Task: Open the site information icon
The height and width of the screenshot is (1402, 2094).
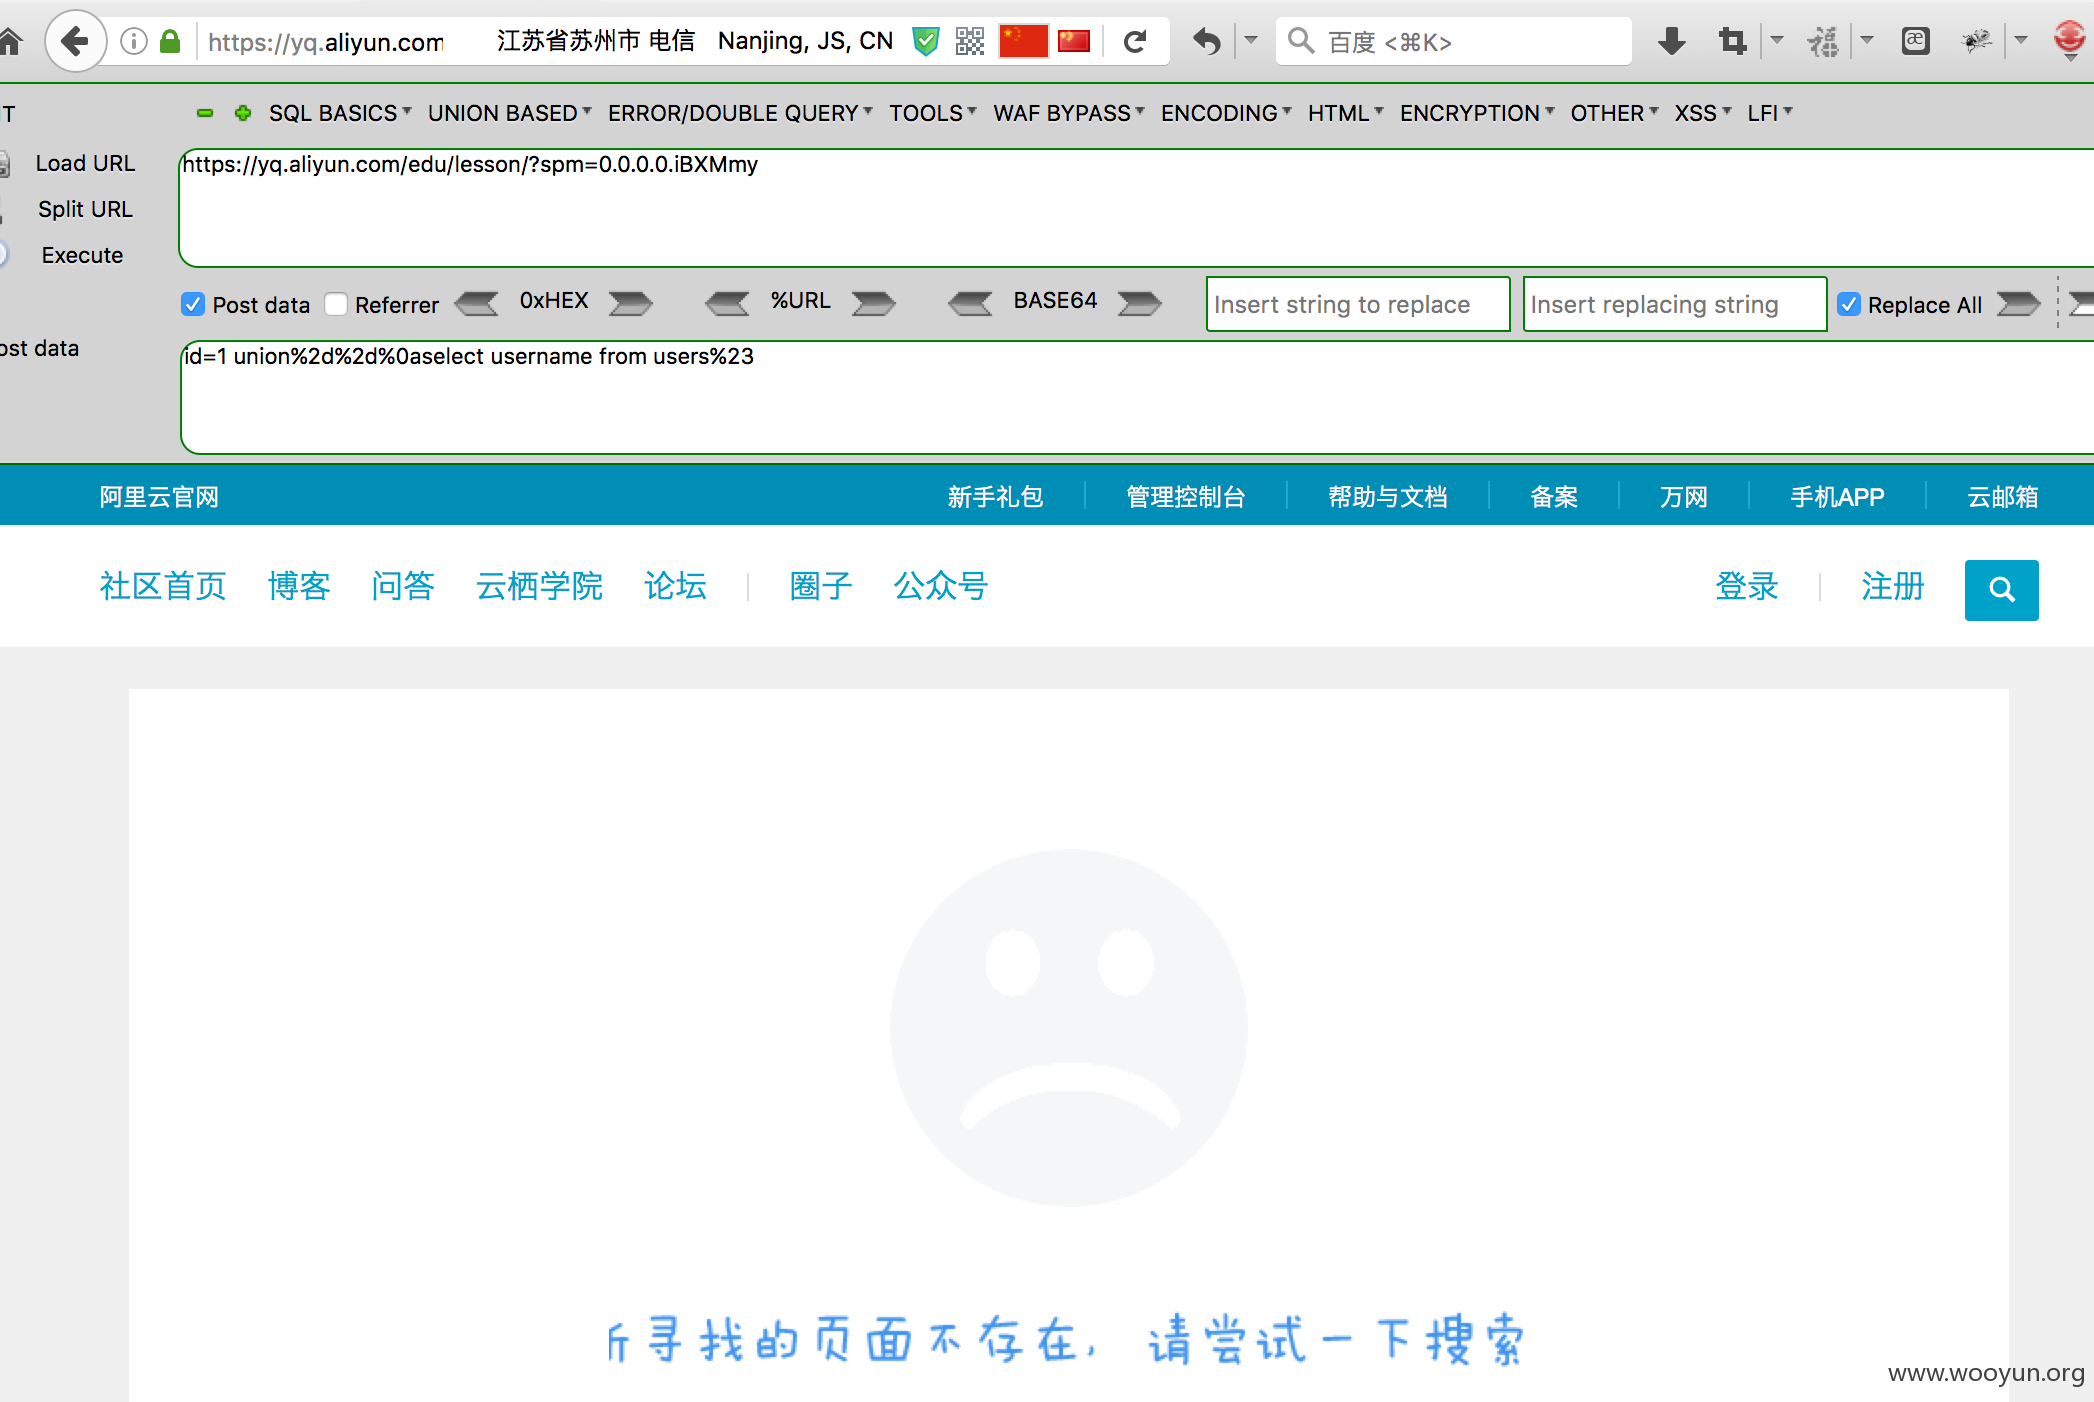Action: 134,41
